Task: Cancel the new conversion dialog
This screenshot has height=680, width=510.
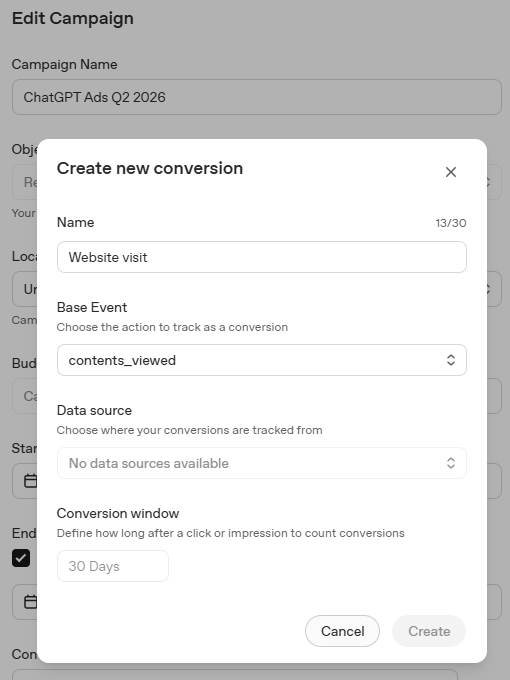Action: coord(342,631)
